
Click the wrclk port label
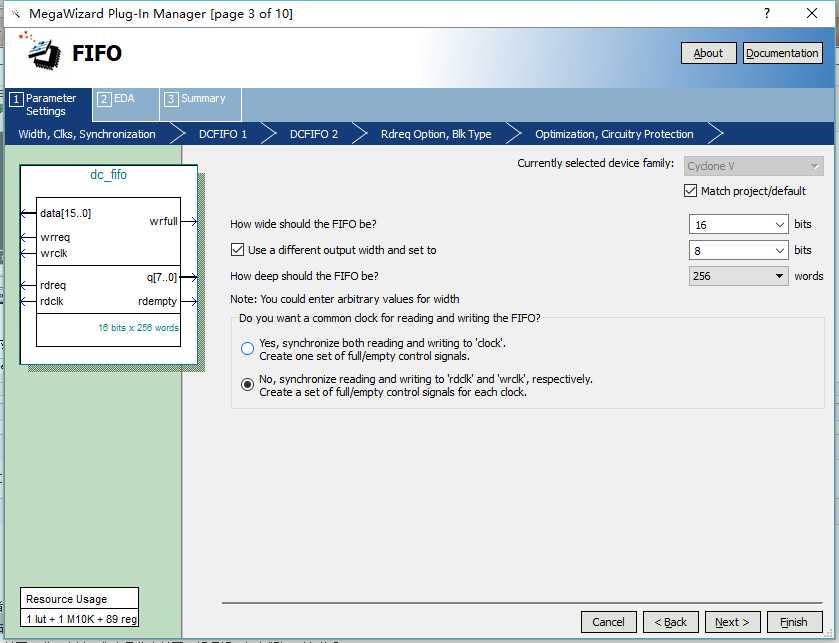tap(54, 254)
